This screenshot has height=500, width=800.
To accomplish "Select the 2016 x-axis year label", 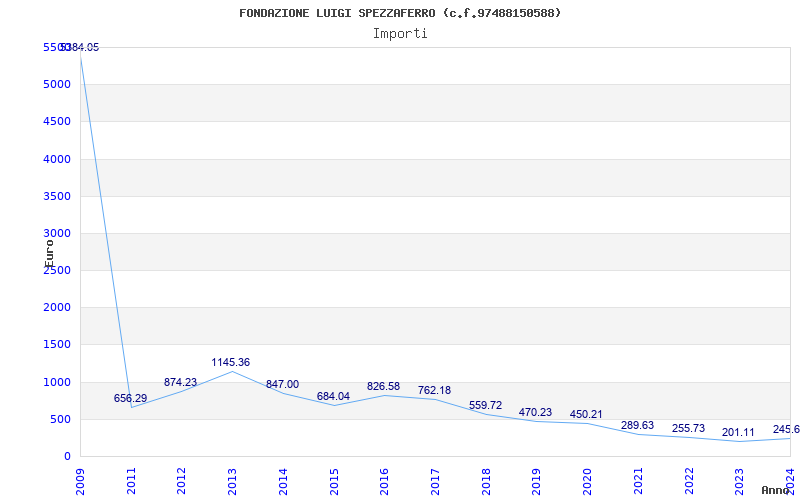I will (384, 477).
